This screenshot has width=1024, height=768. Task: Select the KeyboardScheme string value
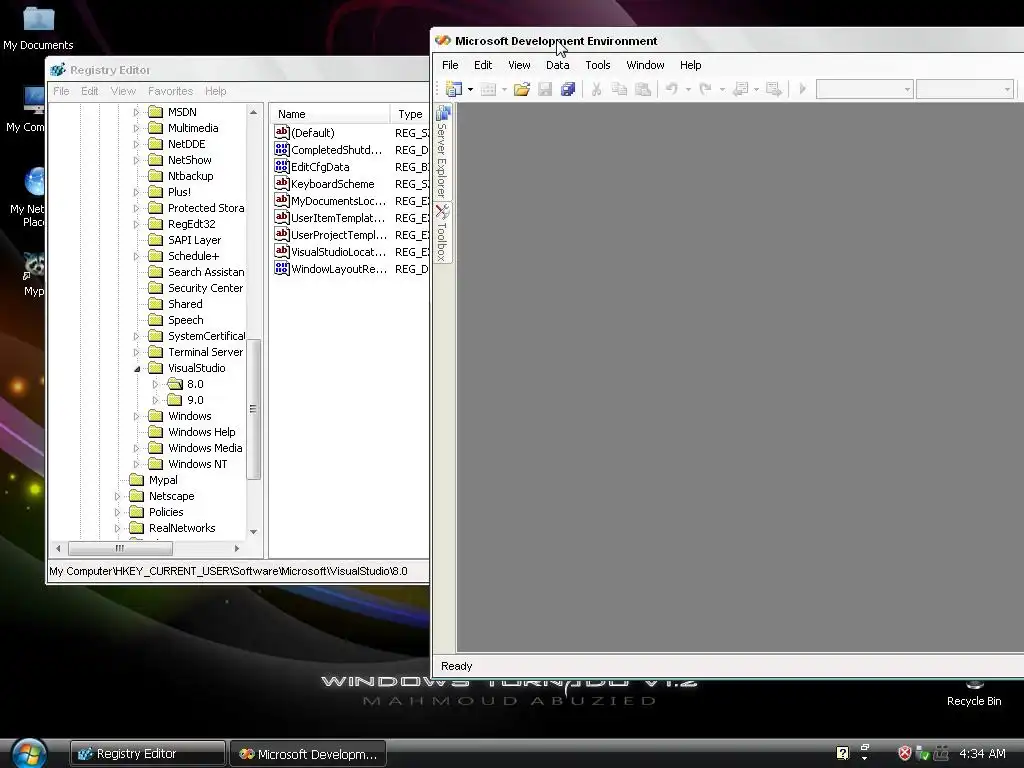click(332, 184)
